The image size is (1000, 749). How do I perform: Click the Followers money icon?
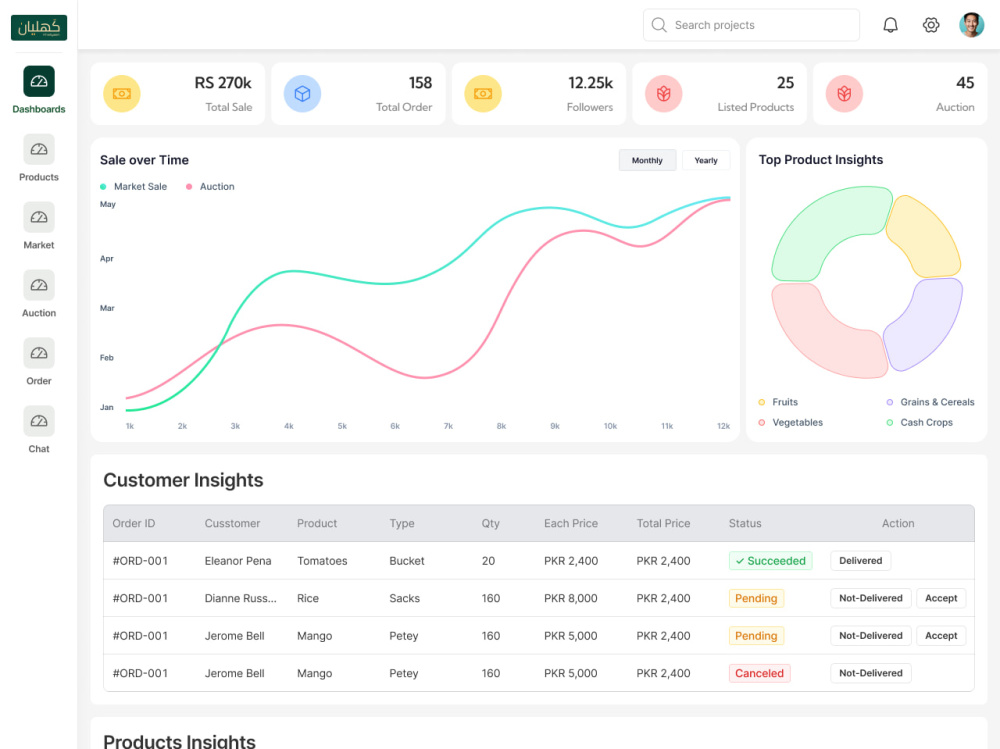click(483, 94)
